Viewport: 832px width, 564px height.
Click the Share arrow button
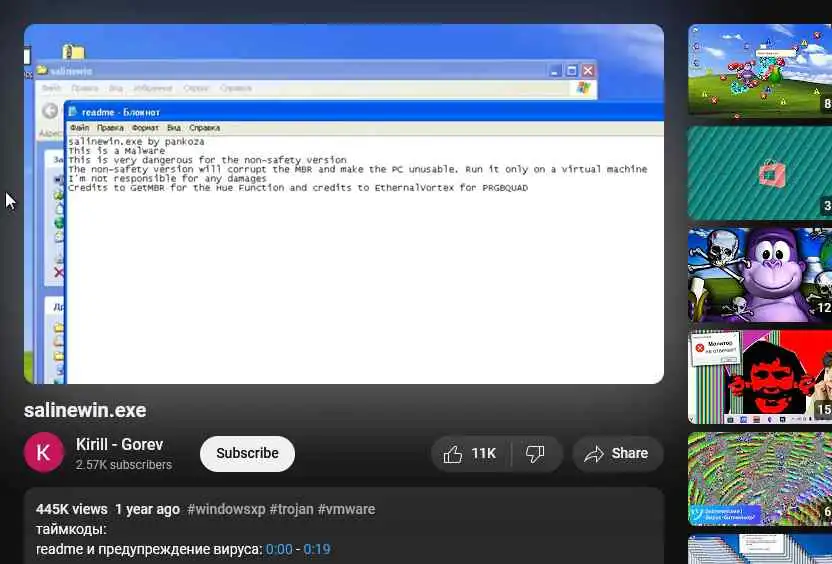(x=617, y=454)
